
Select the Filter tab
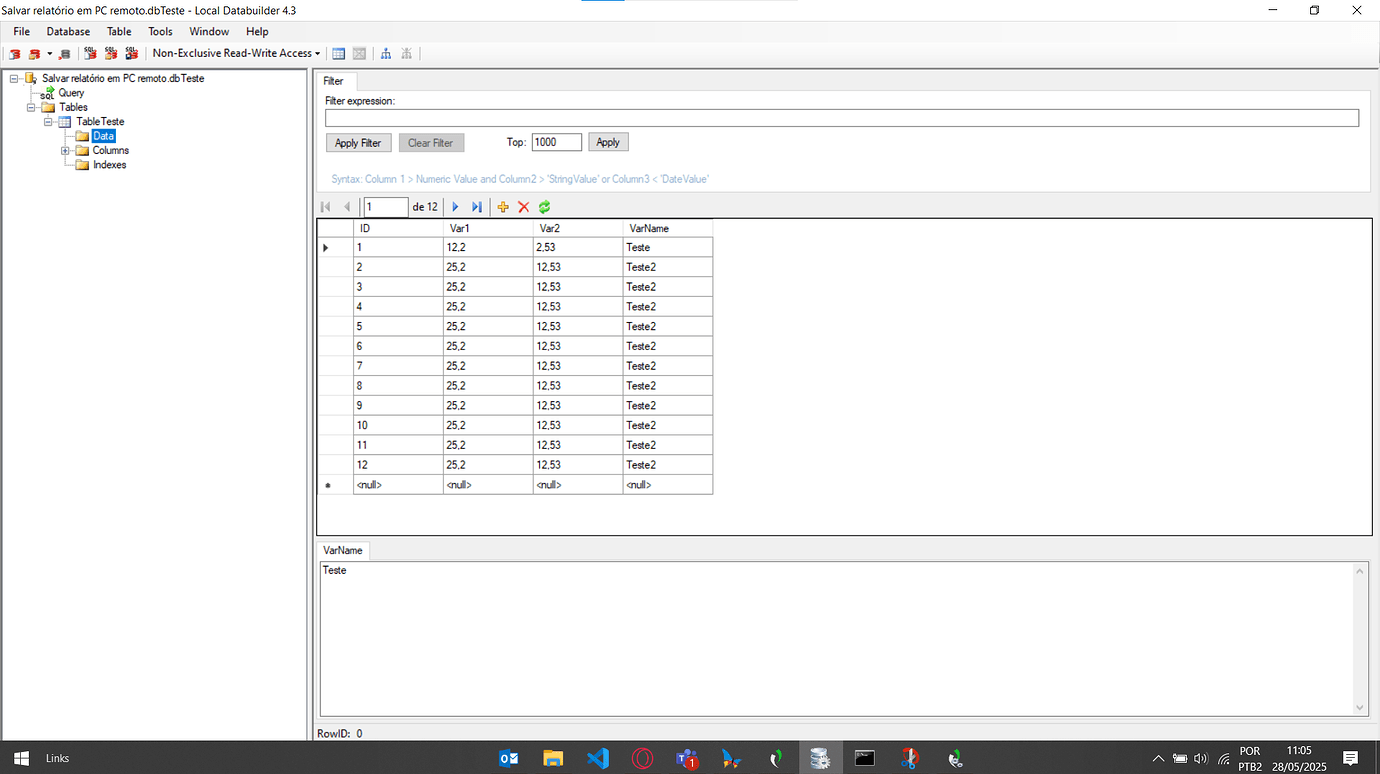click(x=333, y=81)
